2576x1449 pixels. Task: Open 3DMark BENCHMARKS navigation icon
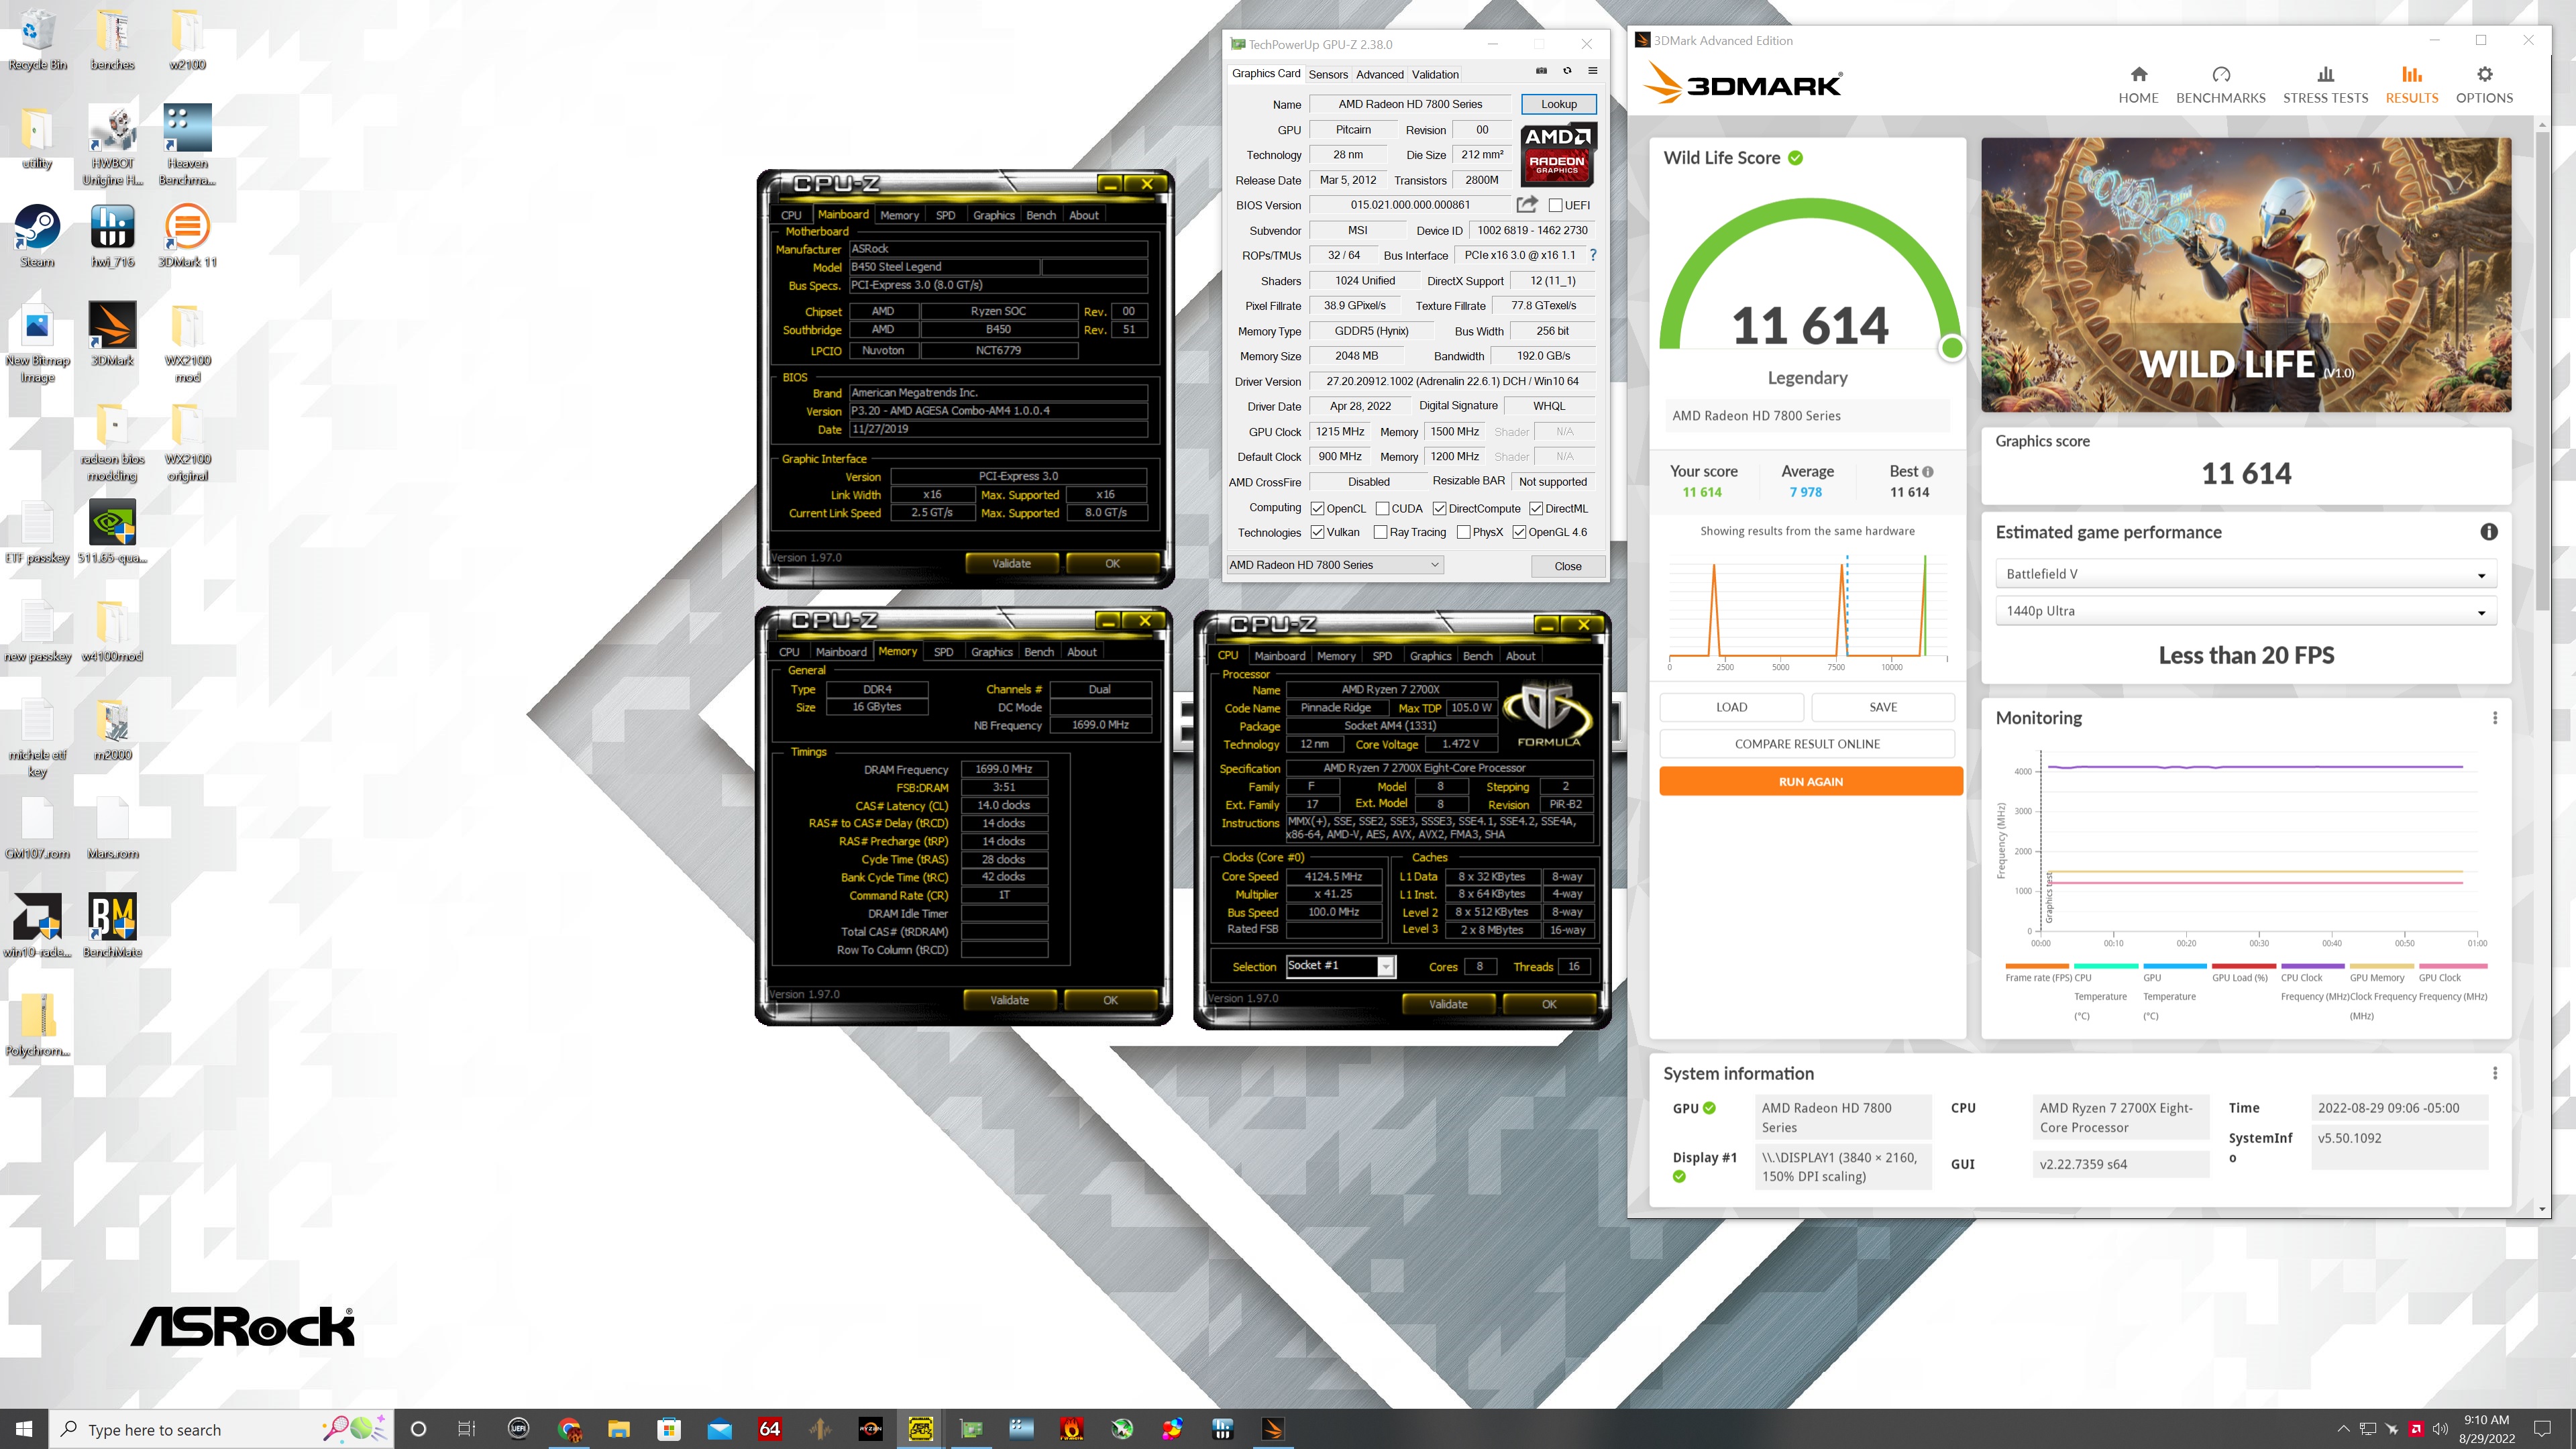coord(2221,75)
